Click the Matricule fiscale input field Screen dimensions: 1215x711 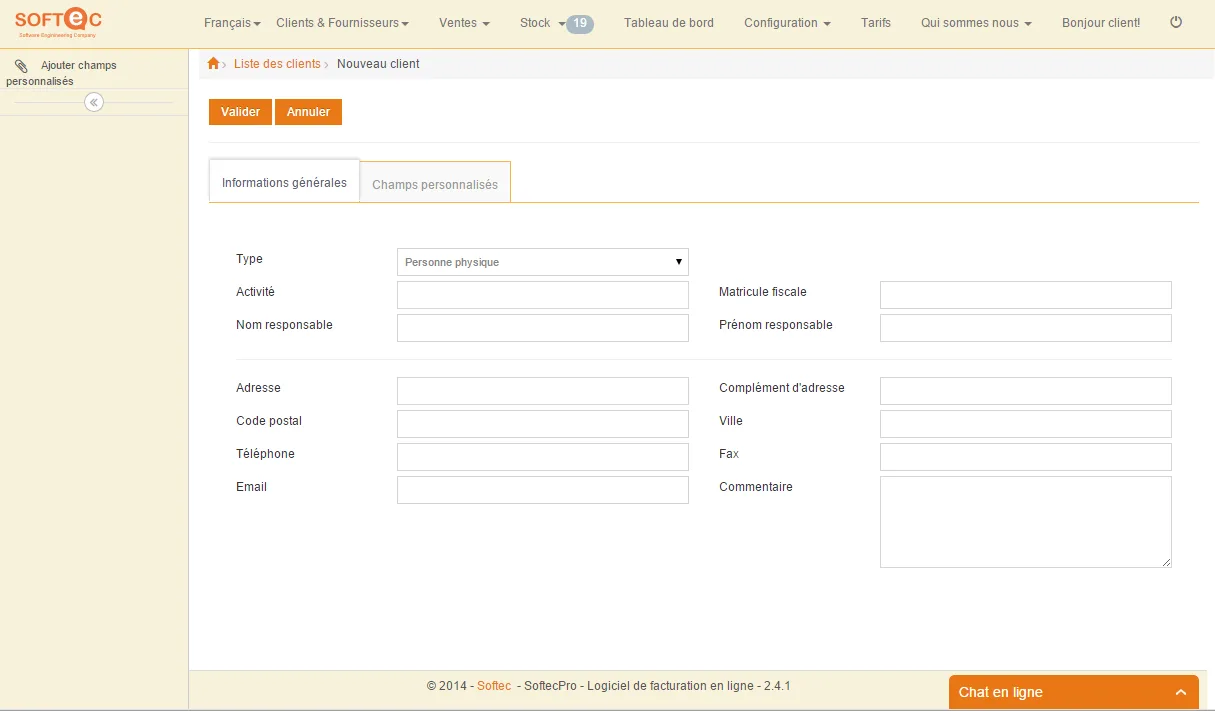[1026, 295]
